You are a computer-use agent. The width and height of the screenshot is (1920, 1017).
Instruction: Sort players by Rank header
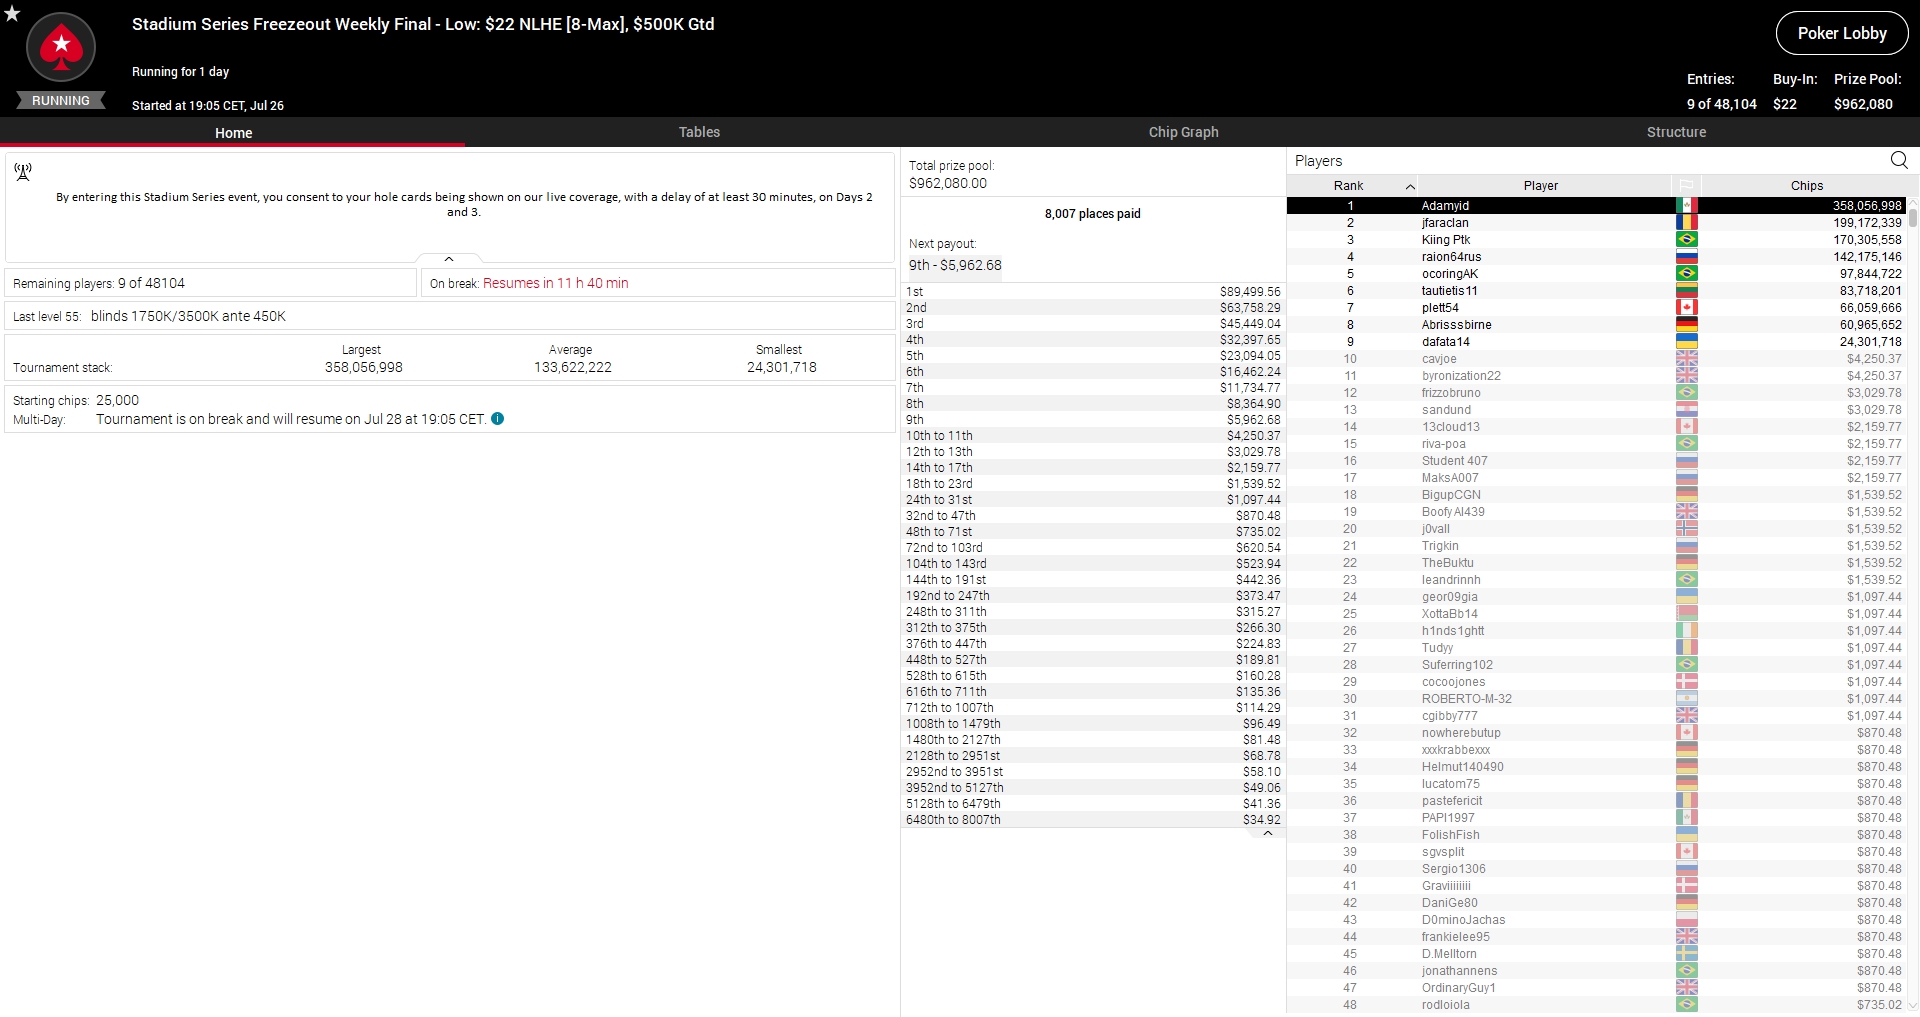1348,186
